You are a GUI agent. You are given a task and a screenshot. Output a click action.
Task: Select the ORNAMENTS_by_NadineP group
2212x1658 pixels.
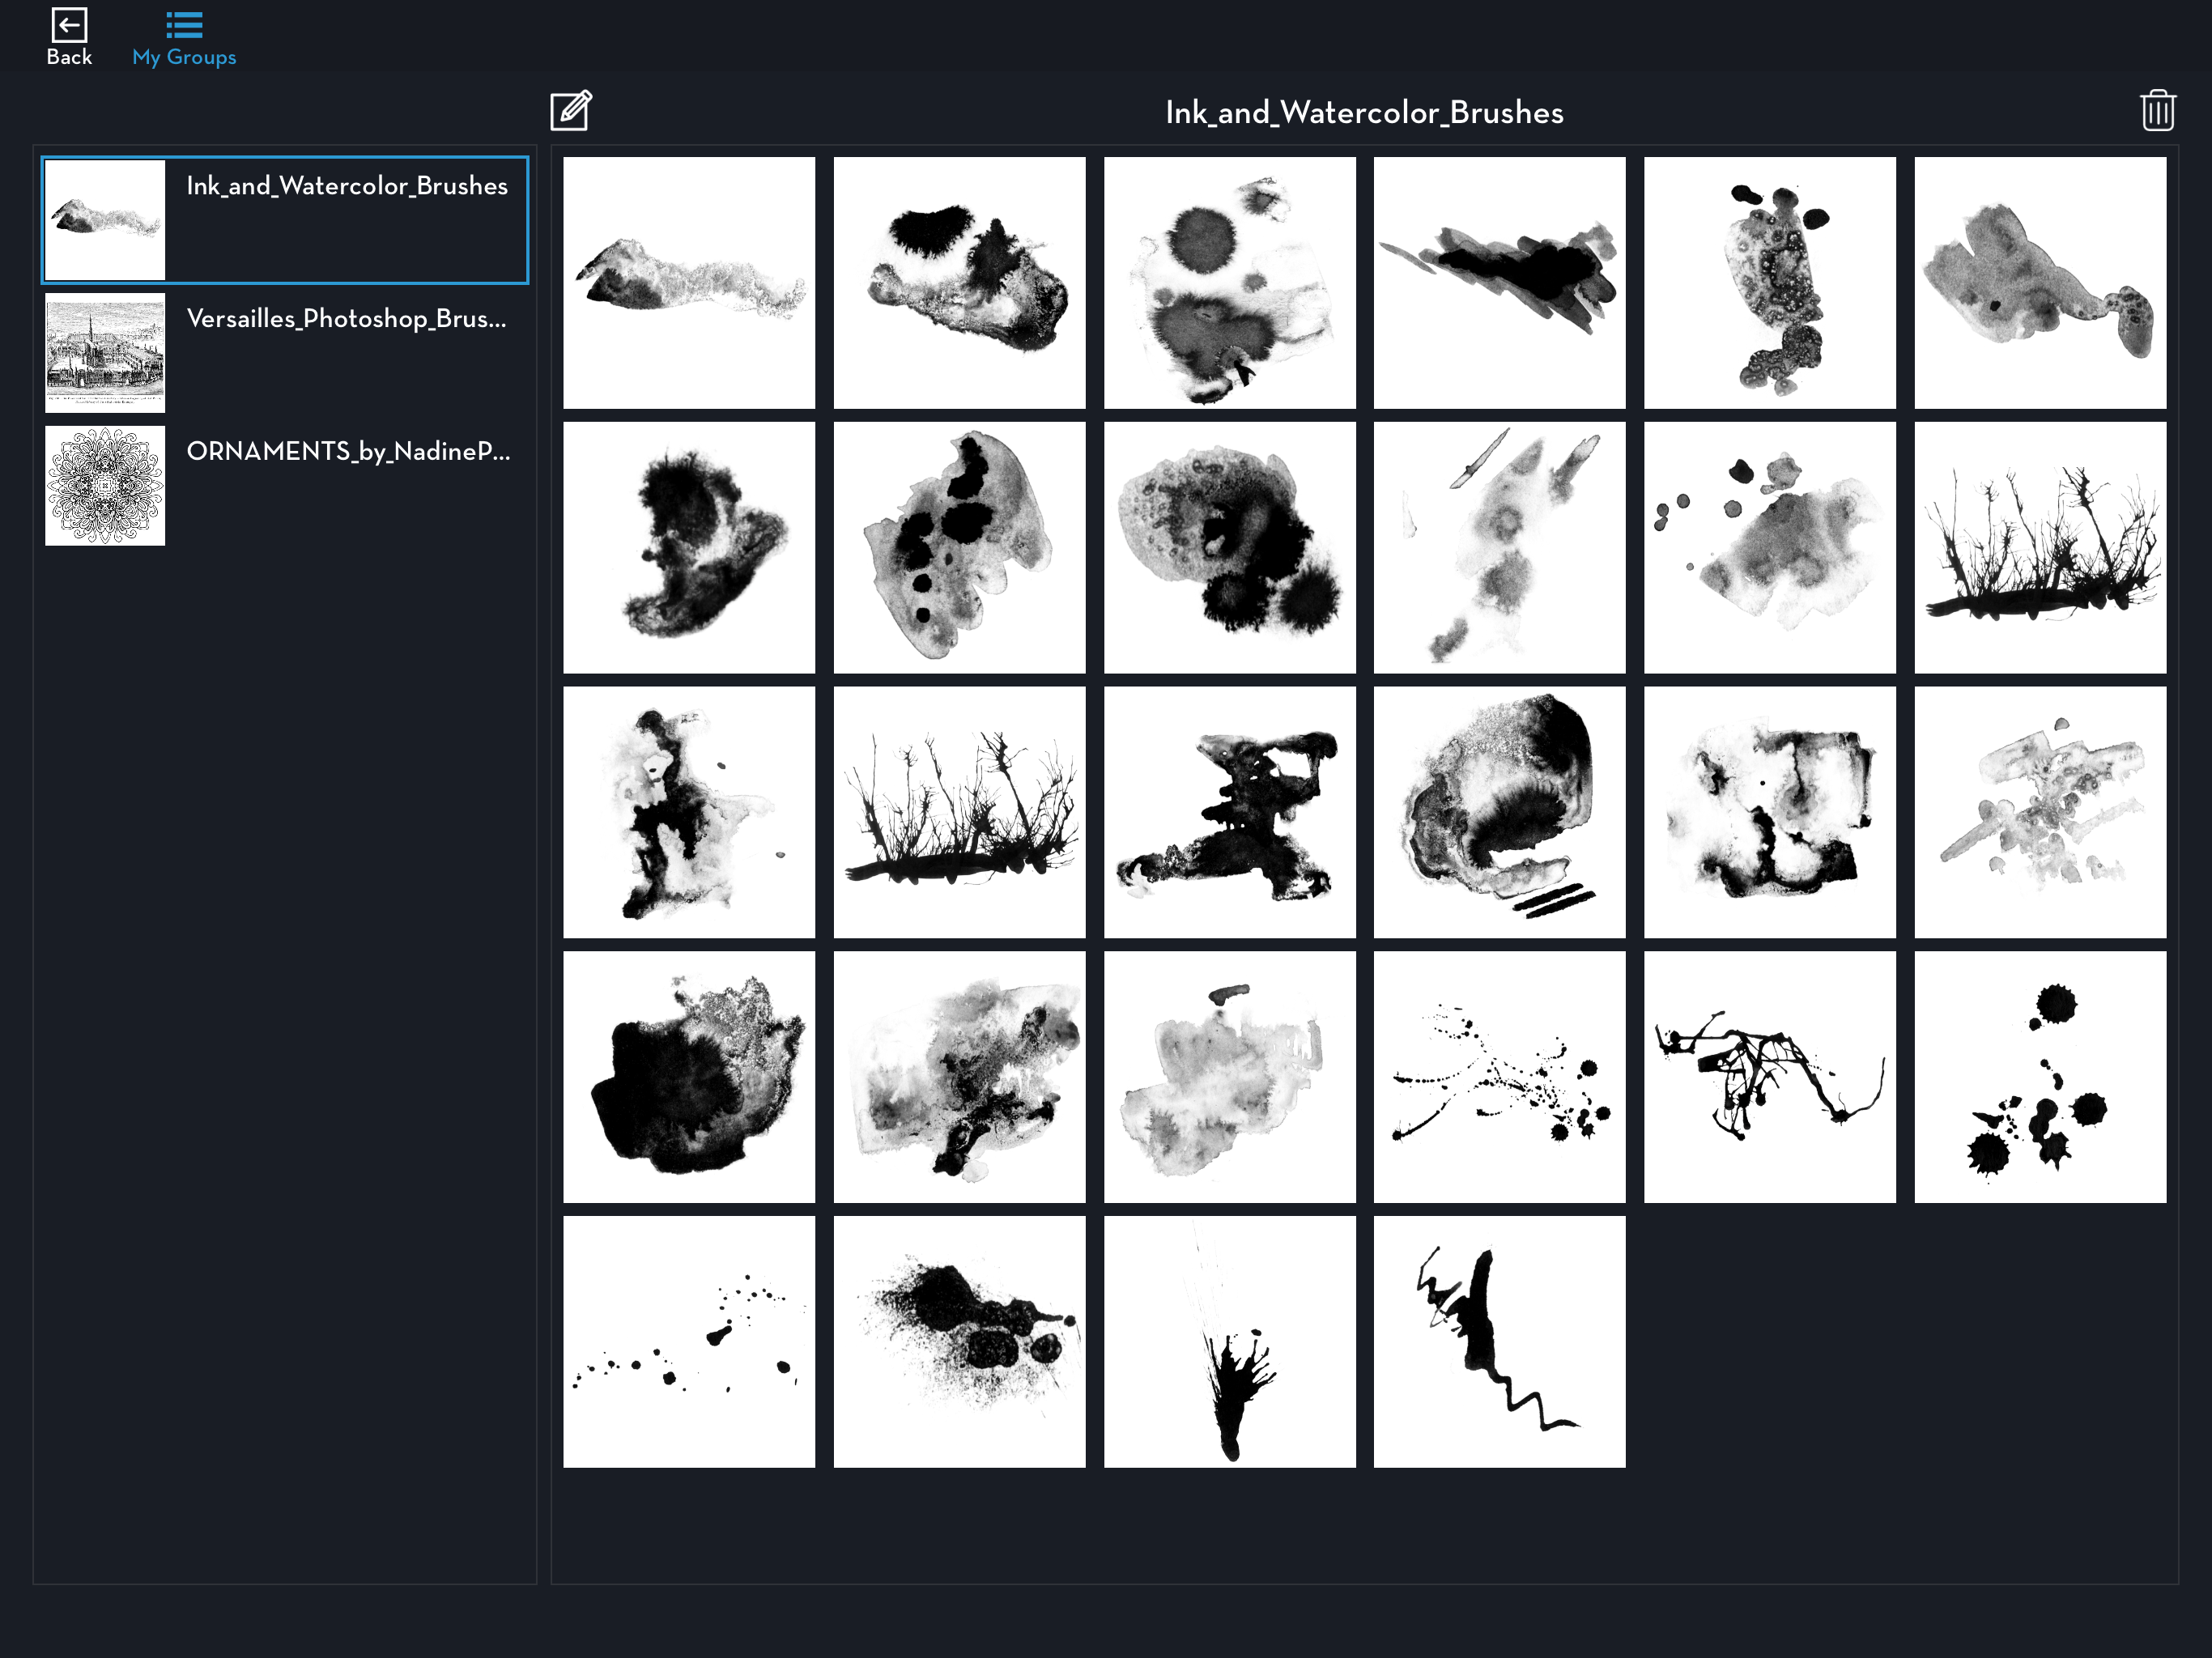[x=348, y=452]
